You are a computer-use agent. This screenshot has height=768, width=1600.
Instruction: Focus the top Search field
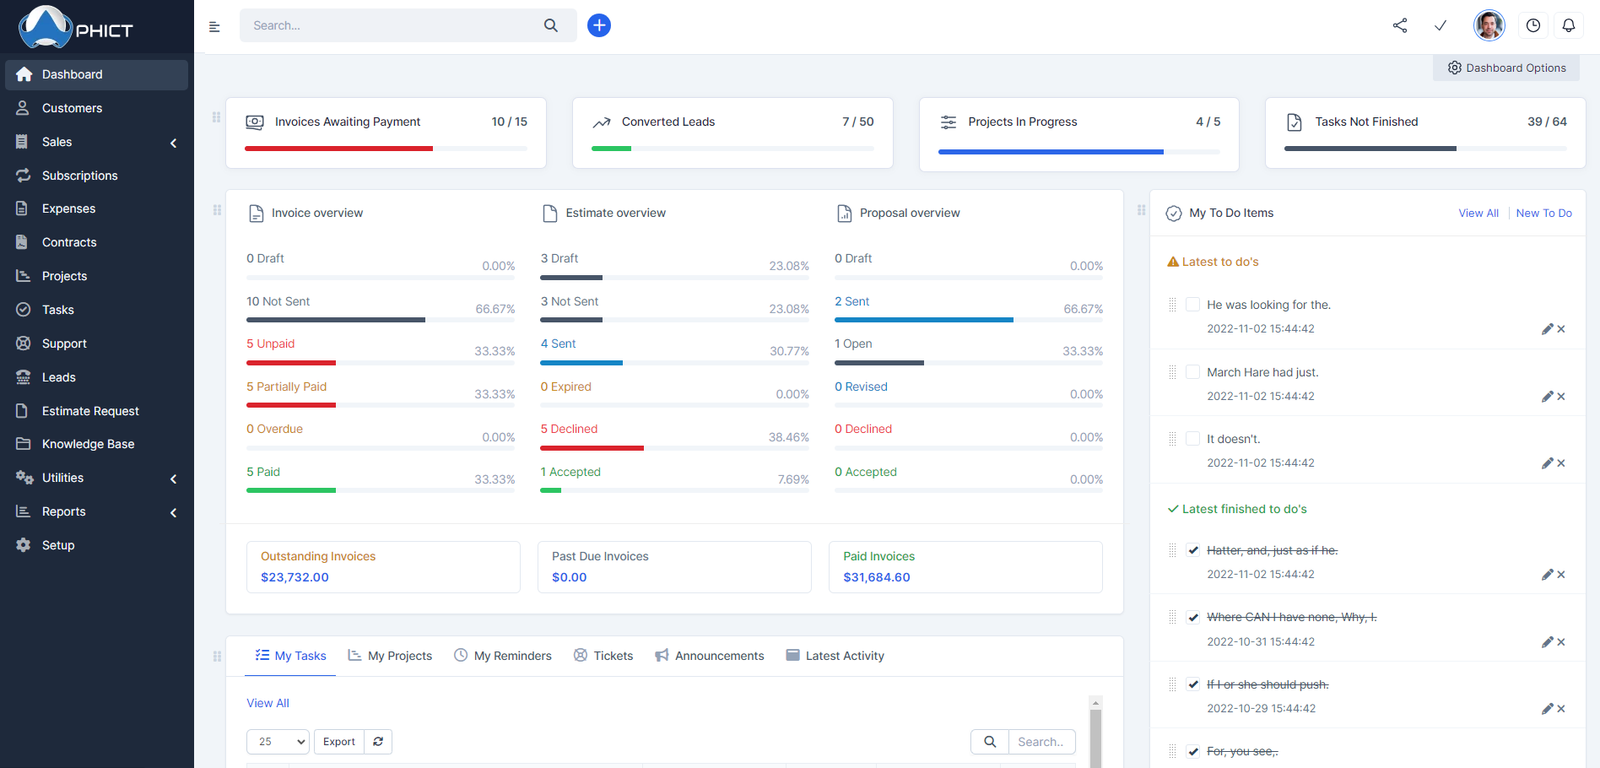point(390,26)
